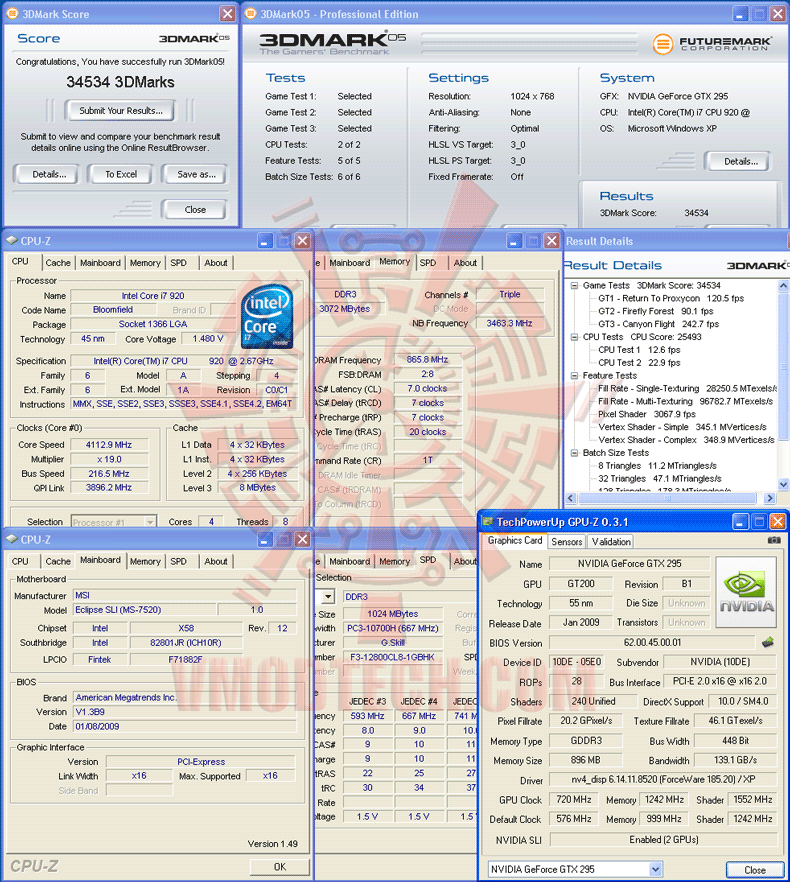790x882 pixels.
Task: Click Result Details horizontal scroll right arrow
Action: click(x=770, y=498)
